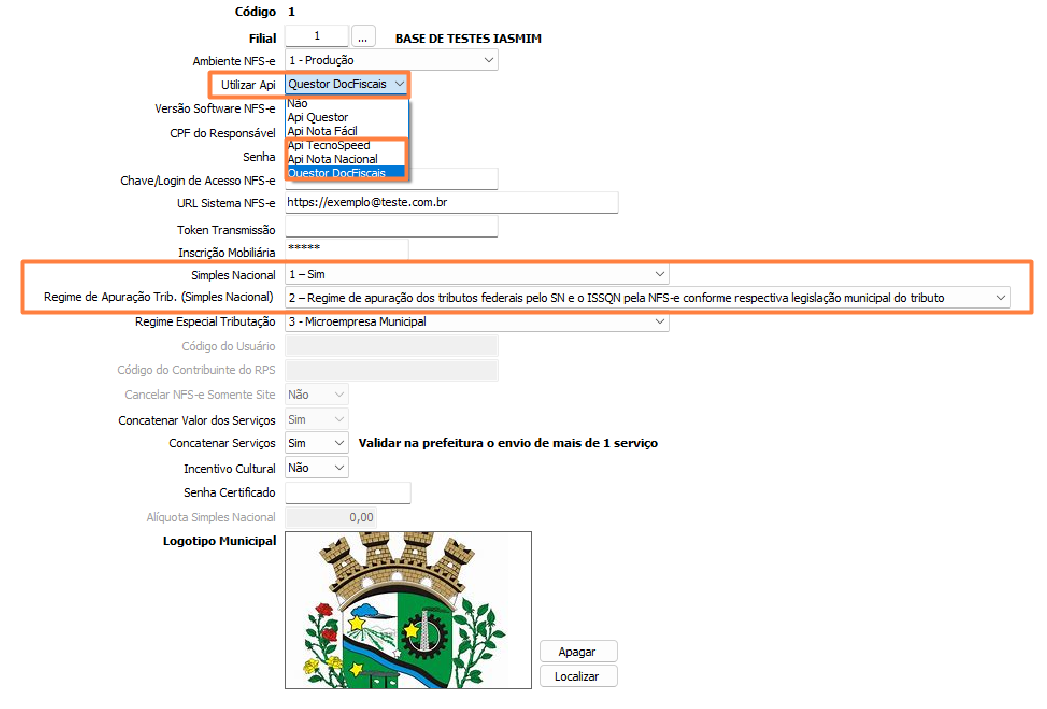The width and height of the screenshot is (1047, 709).
Task: Choose 'Api Questor' from the list
Action: (x=318, y=117)
